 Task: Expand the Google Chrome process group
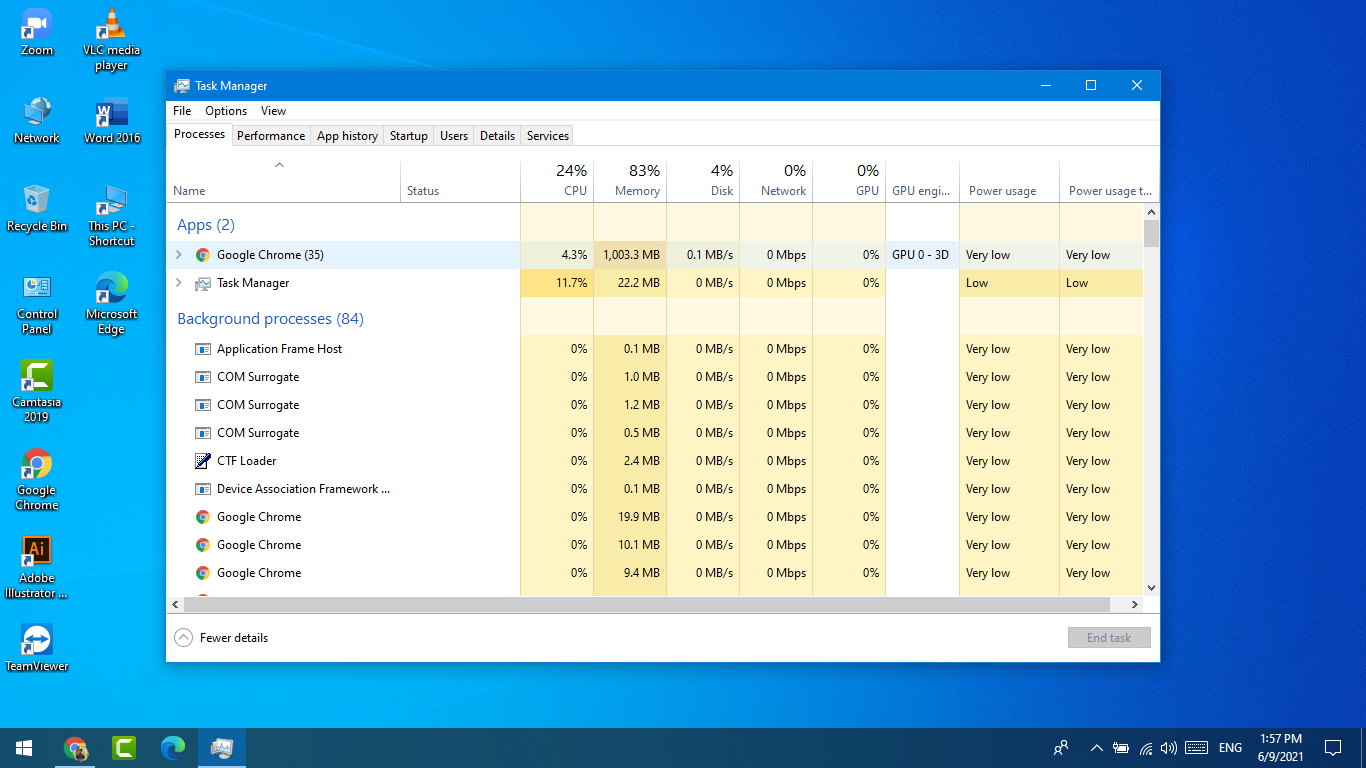click(x=180, y=254)
